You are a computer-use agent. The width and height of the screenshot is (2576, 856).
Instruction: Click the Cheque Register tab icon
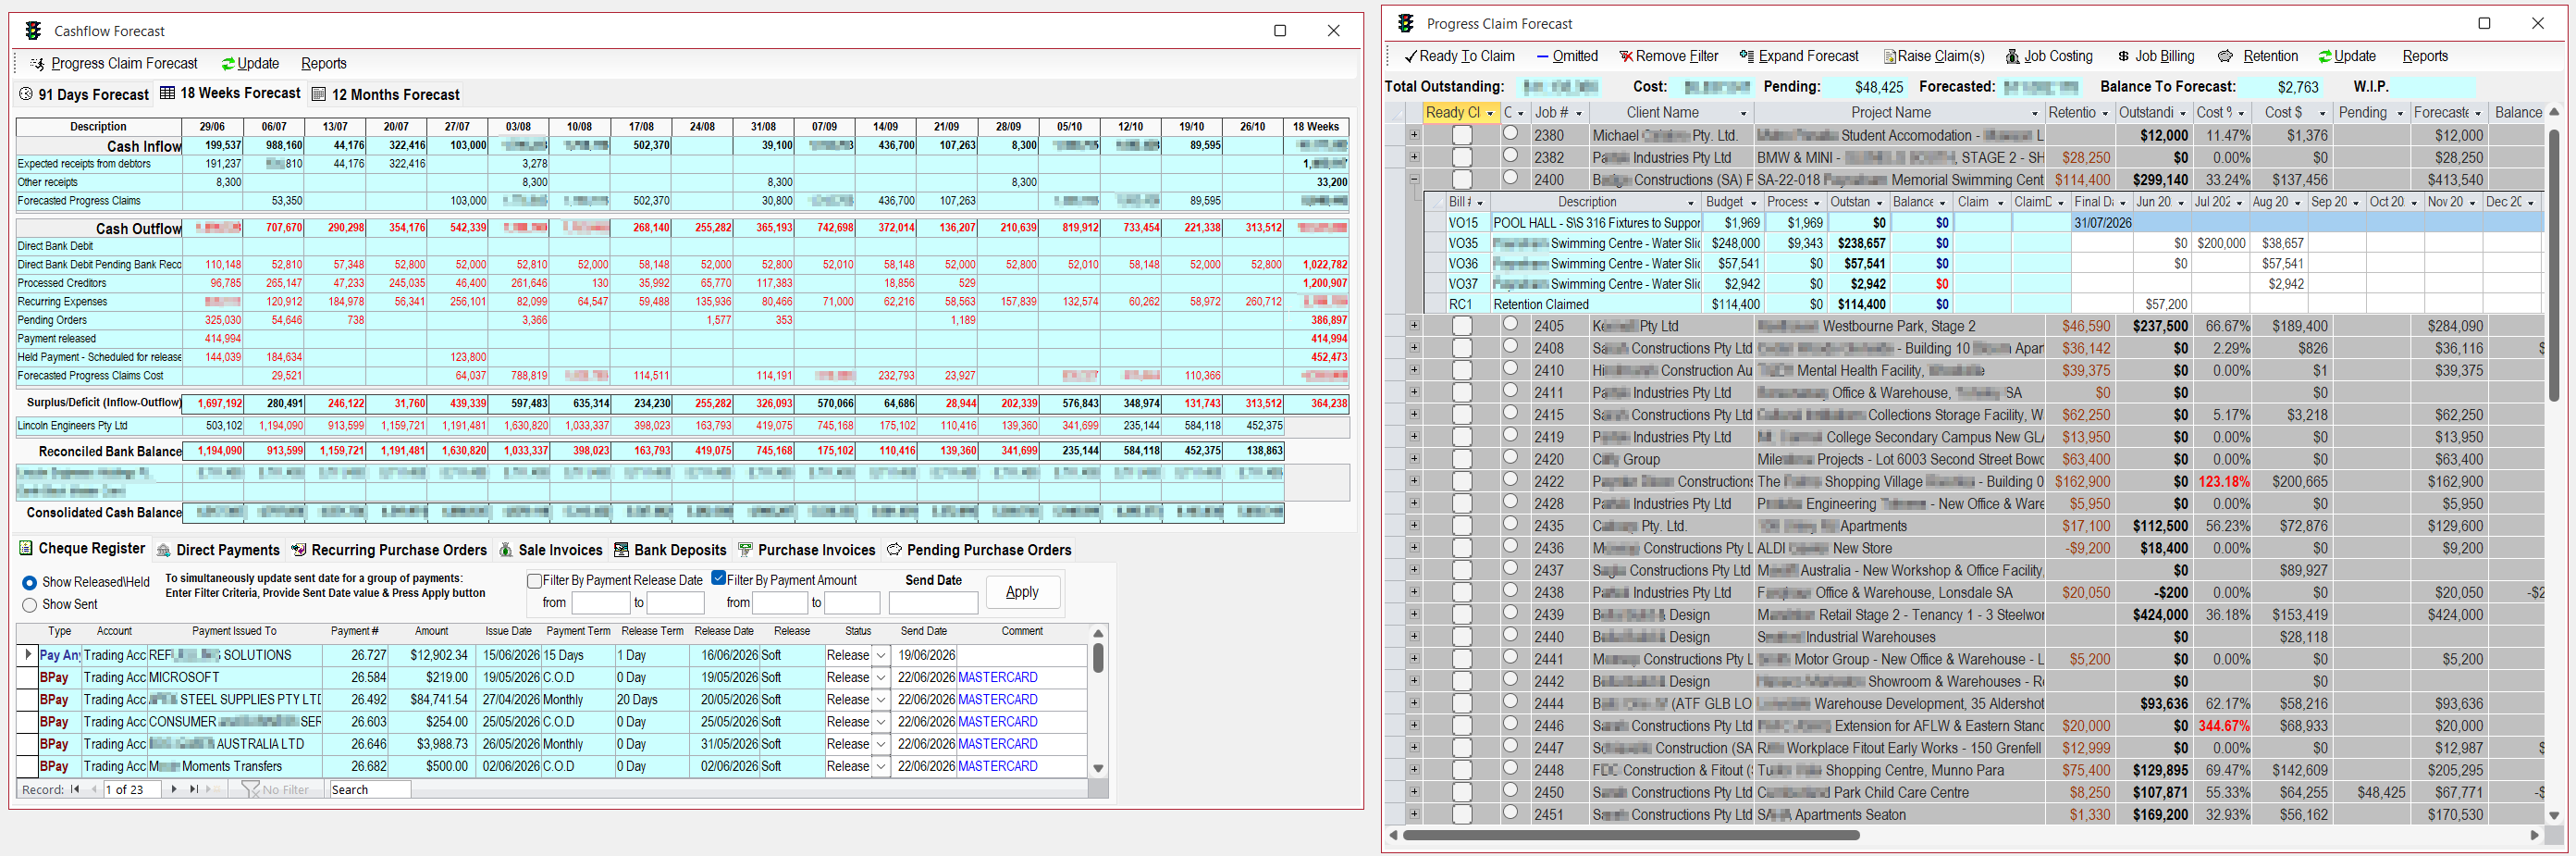26,548
